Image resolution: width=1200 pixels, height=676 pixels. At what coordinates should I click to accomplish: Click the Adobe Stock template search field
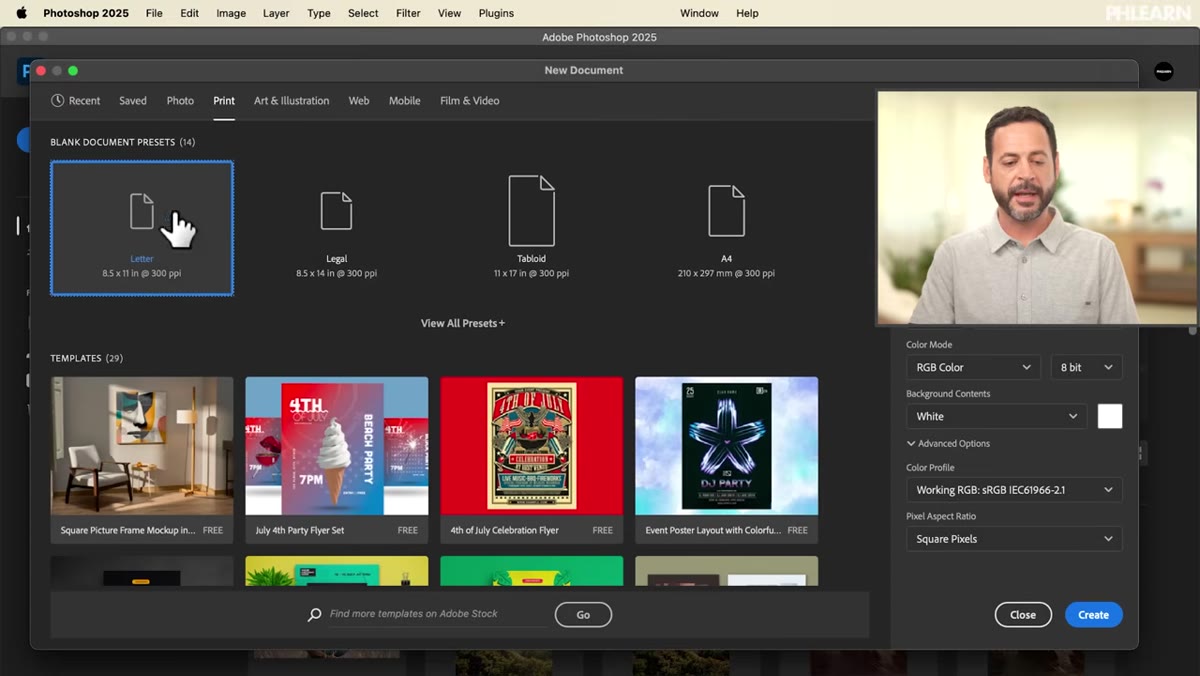437,614
